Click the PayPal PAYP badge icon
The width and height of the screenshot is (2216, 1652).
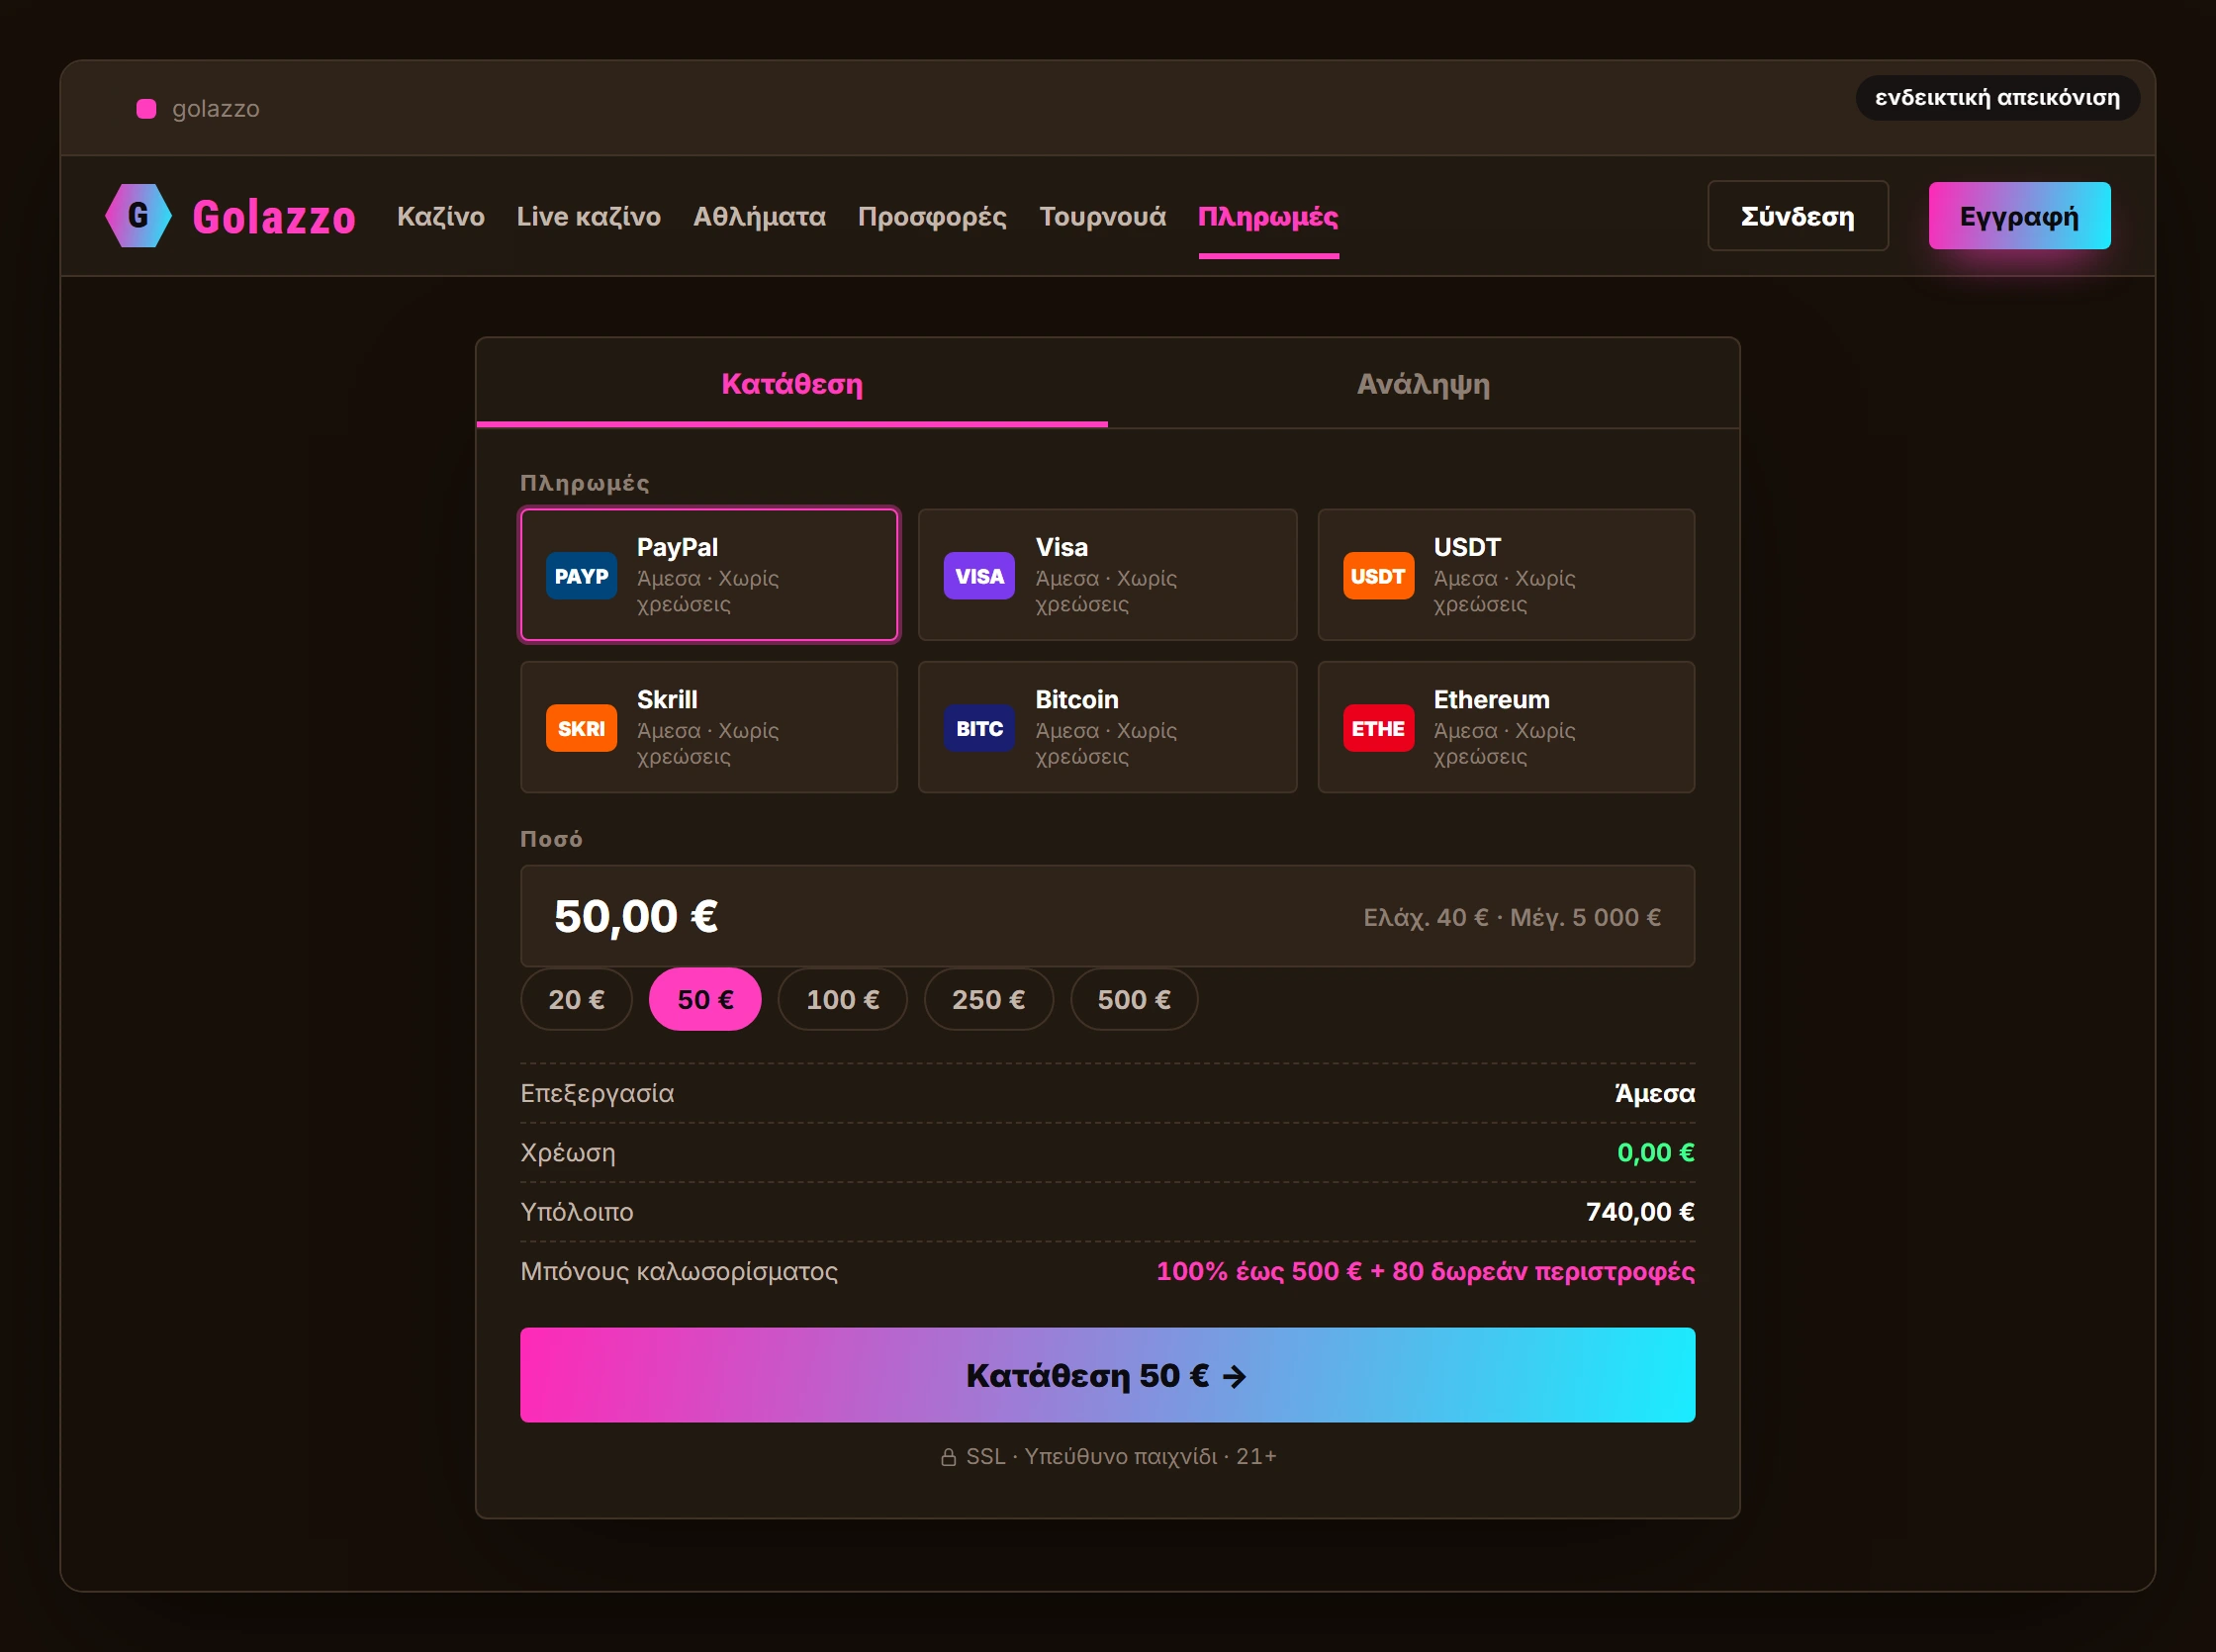pyautogui.click(x=581, y=576)
